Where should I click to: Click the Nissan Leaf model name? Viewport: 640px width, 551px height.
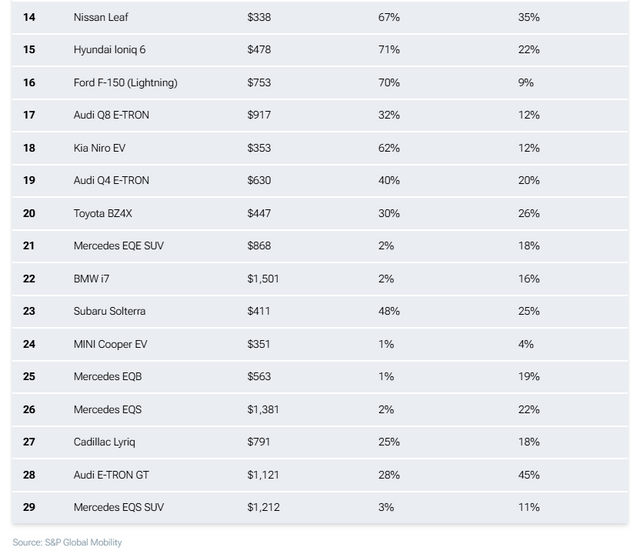(x=100, y=17)
